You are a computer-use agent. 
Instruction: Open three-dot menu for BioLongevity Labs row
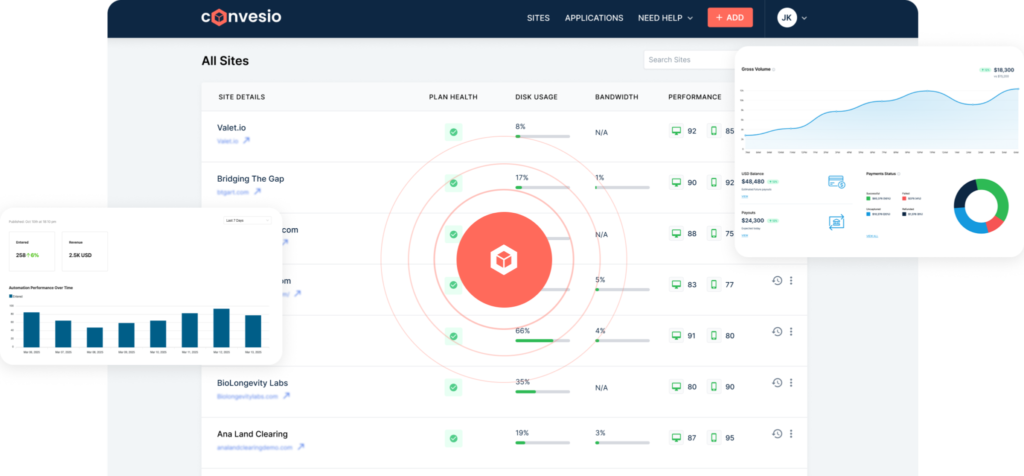tap(791, 383)
